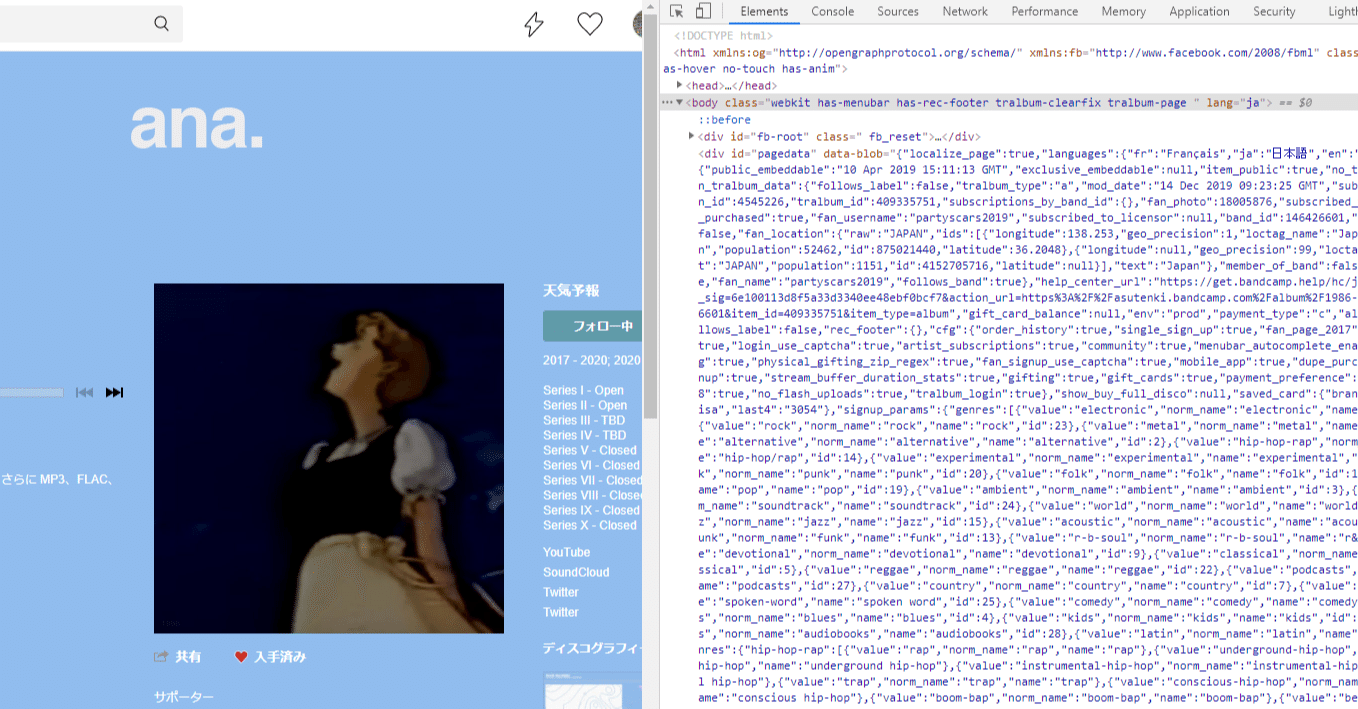Click the audio progress bar
The height and width of the screenshot is (709, 1358).
pyautogui.click(x=32, y=392)
